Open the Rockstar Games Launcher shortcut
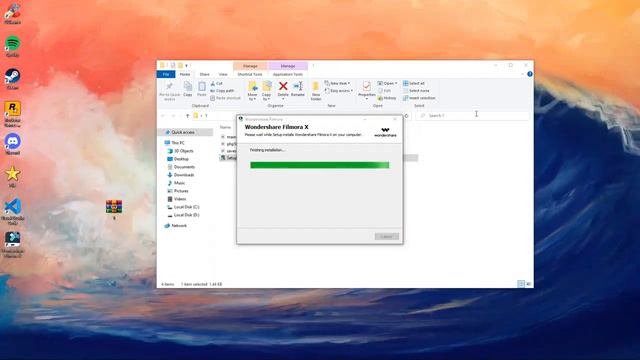This screenshot has width=640, height=360. [x=13, y=114]
